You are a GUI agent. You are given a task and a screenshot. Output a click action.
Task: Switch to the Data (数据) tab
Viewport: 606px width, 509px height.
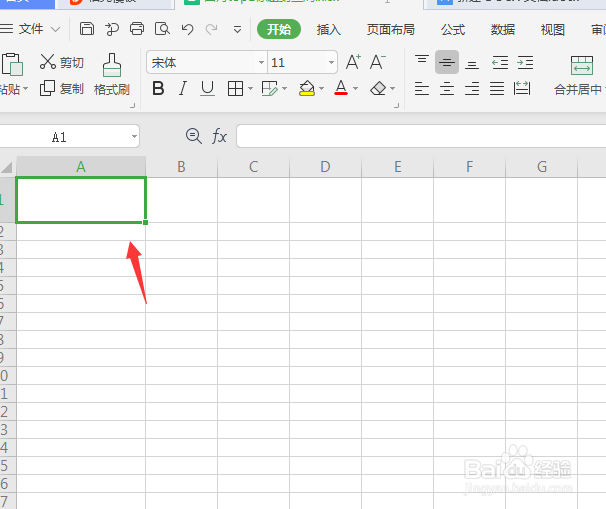(x=503, y=29)
